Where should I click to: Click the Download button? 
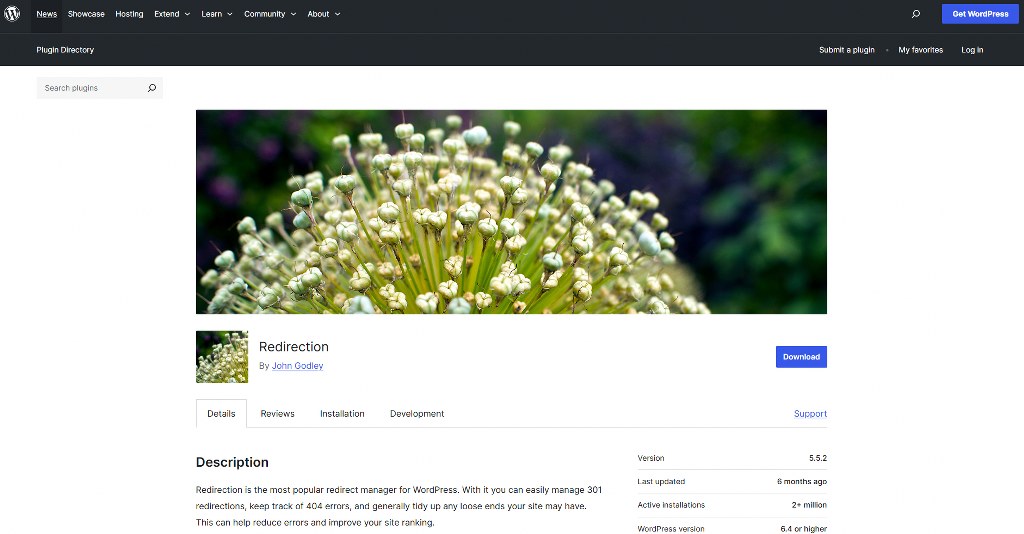[x=801, y=356]
